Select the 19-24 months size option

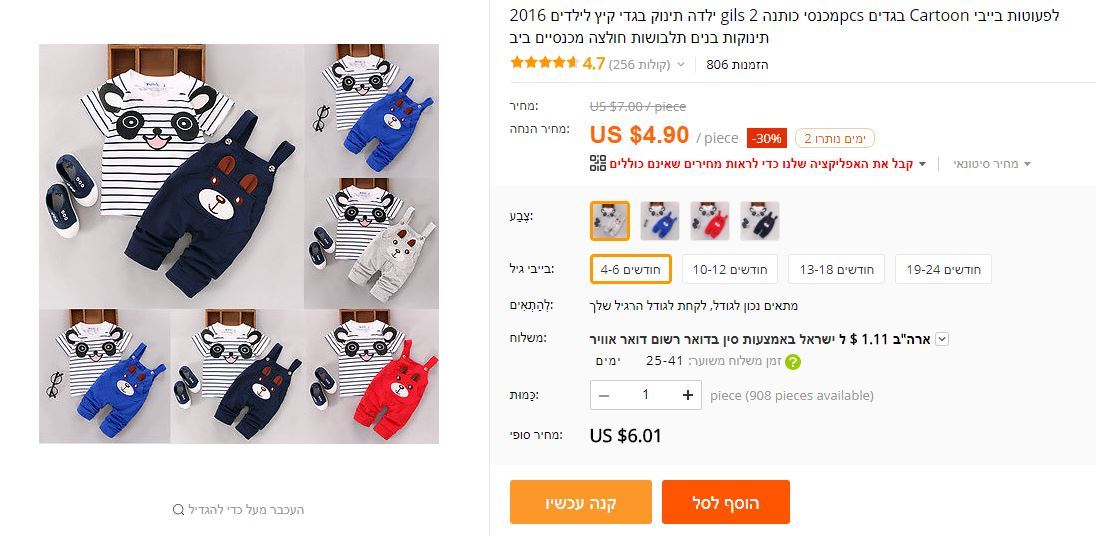[x=943, y=269]
